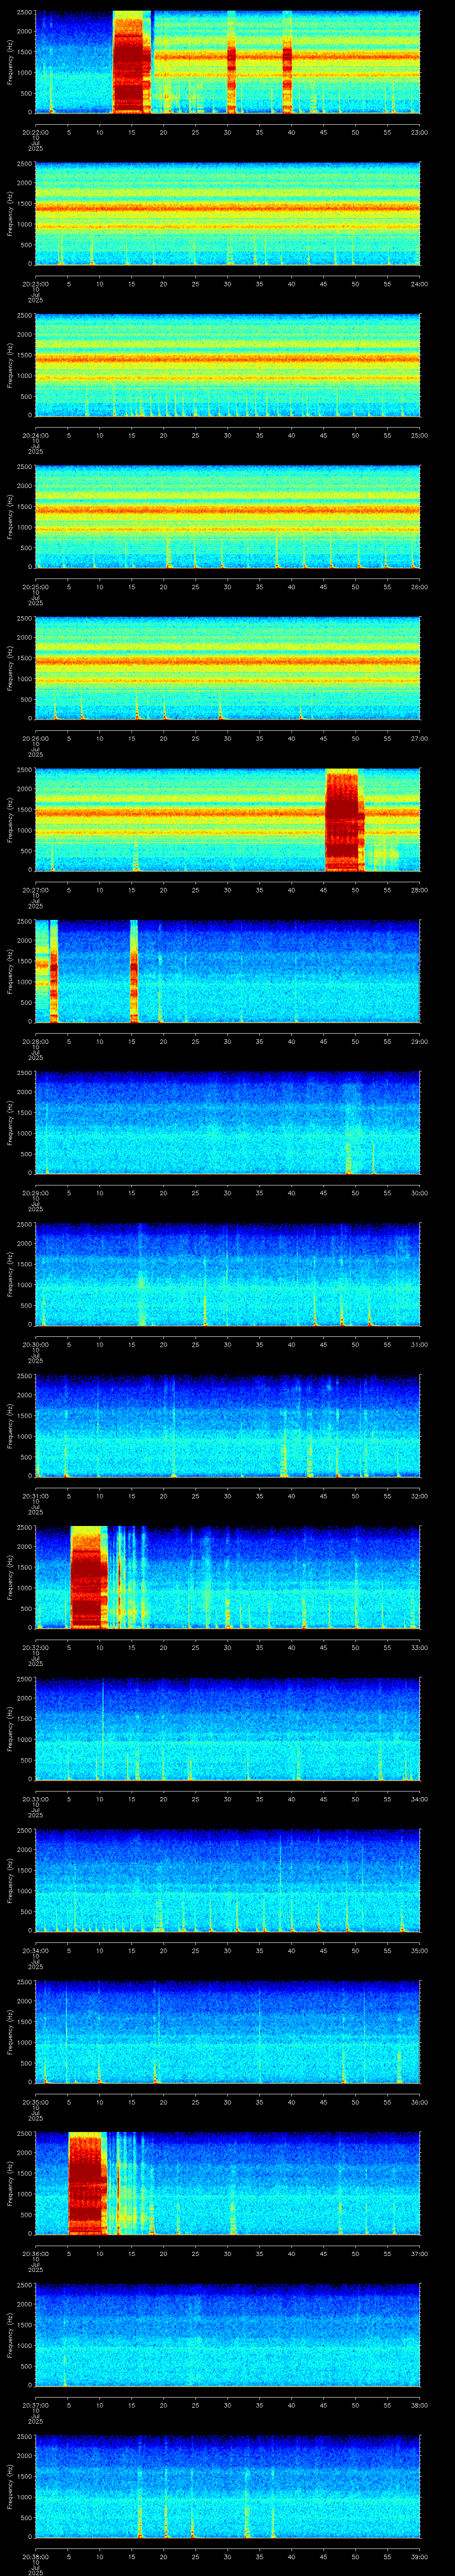Pick the spectrogram panel starting at 20:30:00

click(228, 1274)
